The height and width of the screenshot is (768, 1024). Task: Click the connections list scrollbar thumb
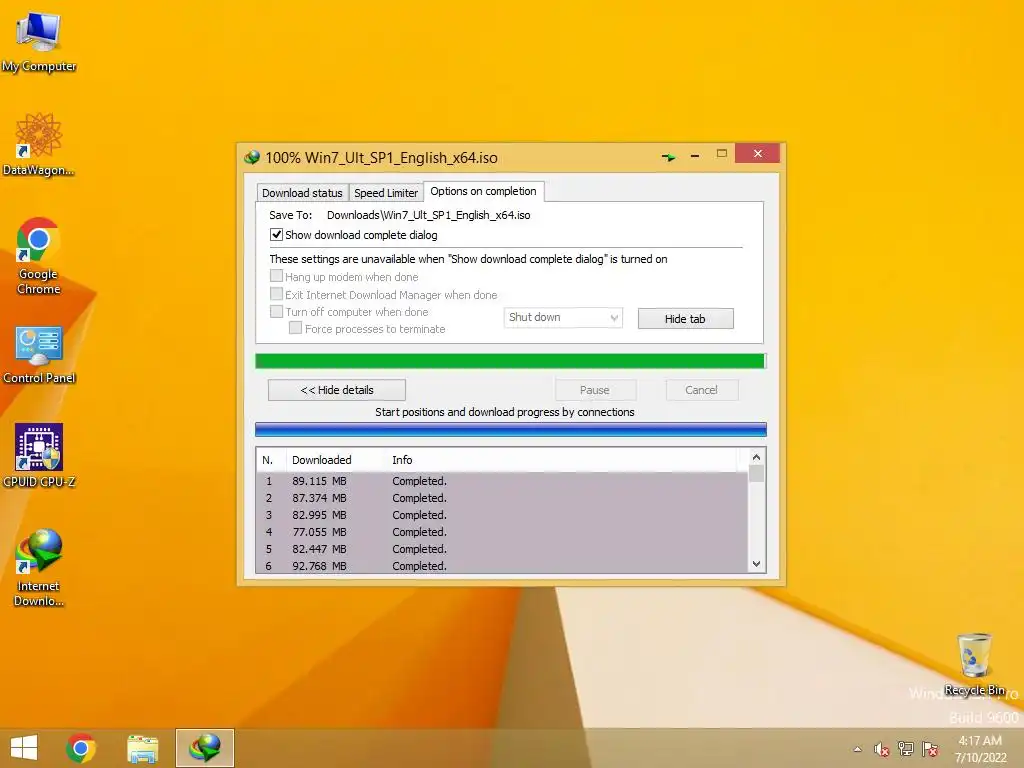(x=756, y=473)
